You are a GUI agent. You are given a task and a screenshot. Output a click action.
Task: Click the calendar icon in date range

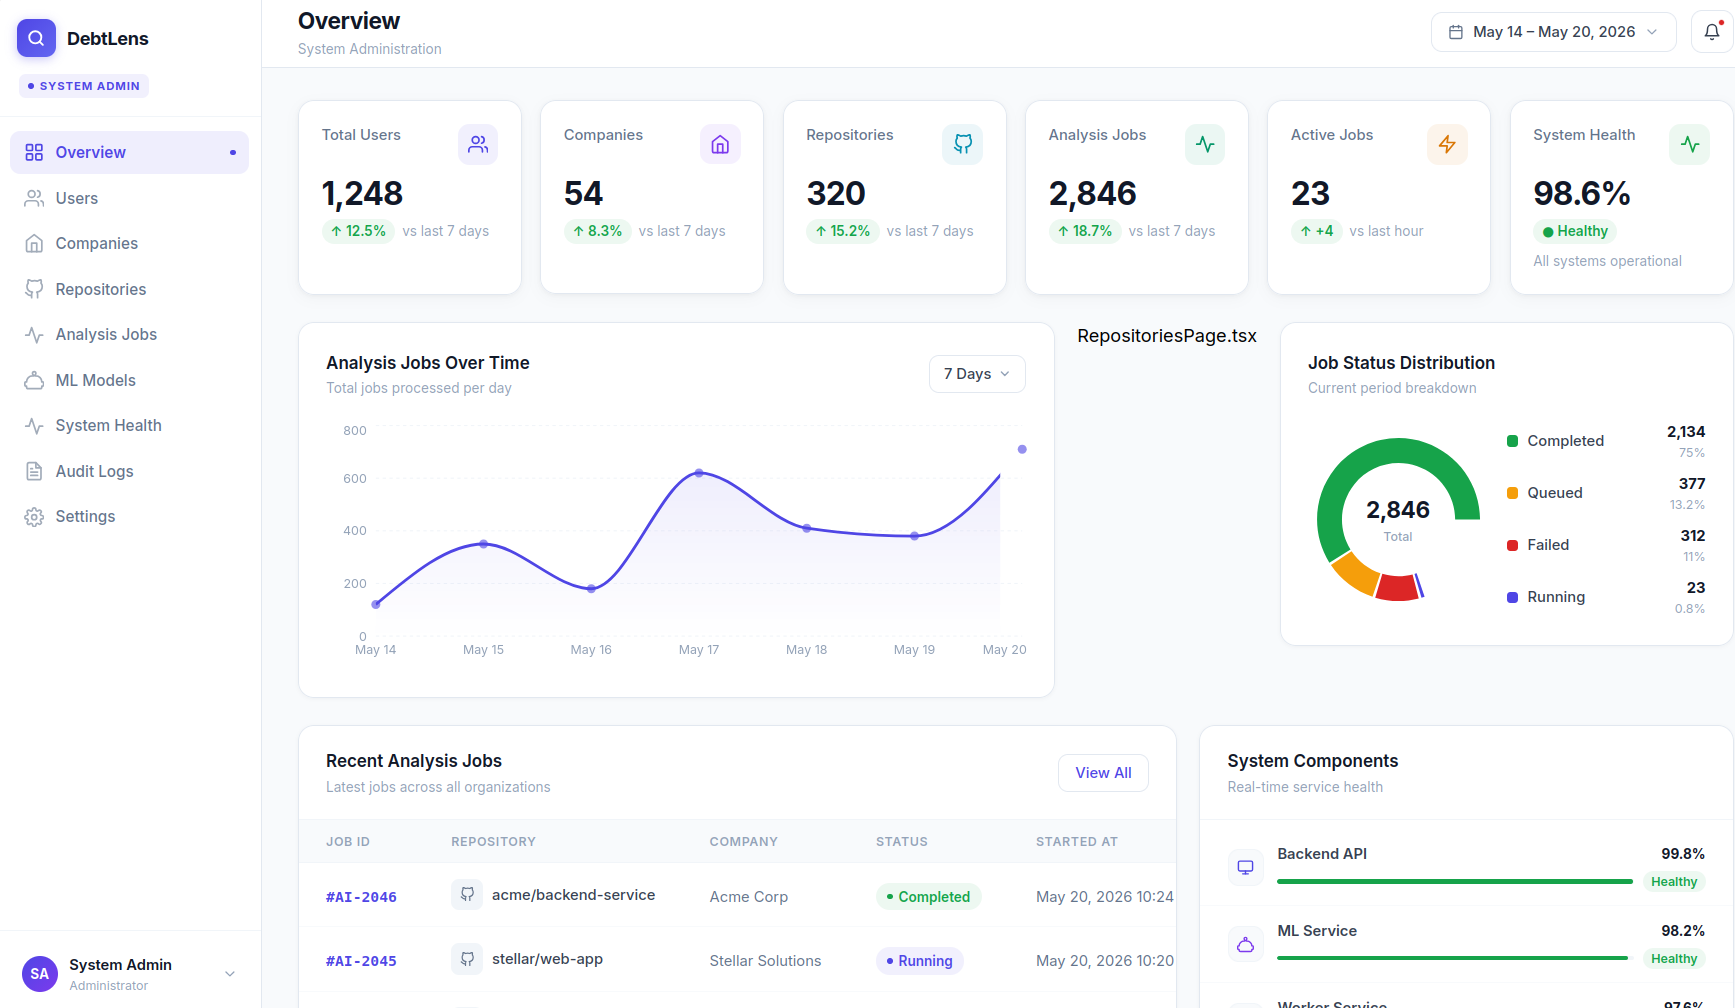point(1456,32)
